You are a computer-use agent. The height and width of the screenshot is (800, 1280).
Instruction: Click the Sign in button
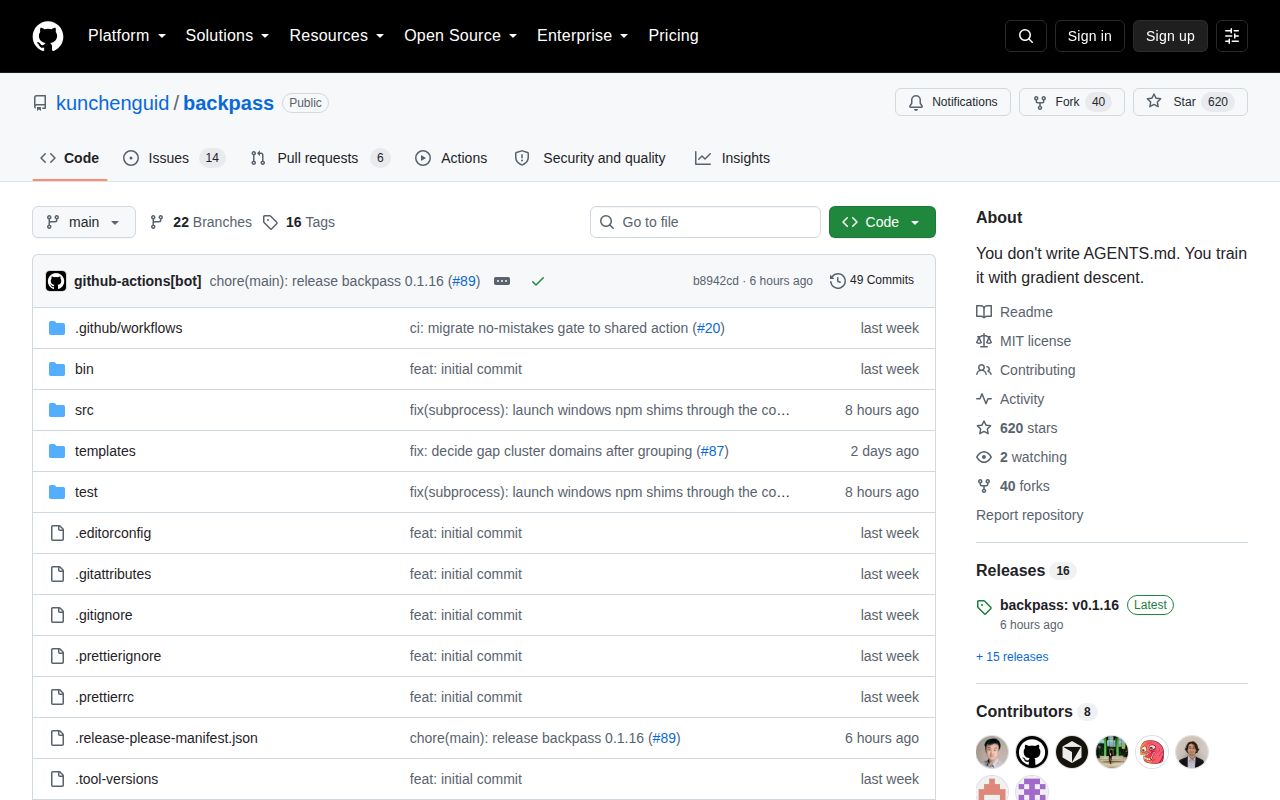pos(1089,36)
